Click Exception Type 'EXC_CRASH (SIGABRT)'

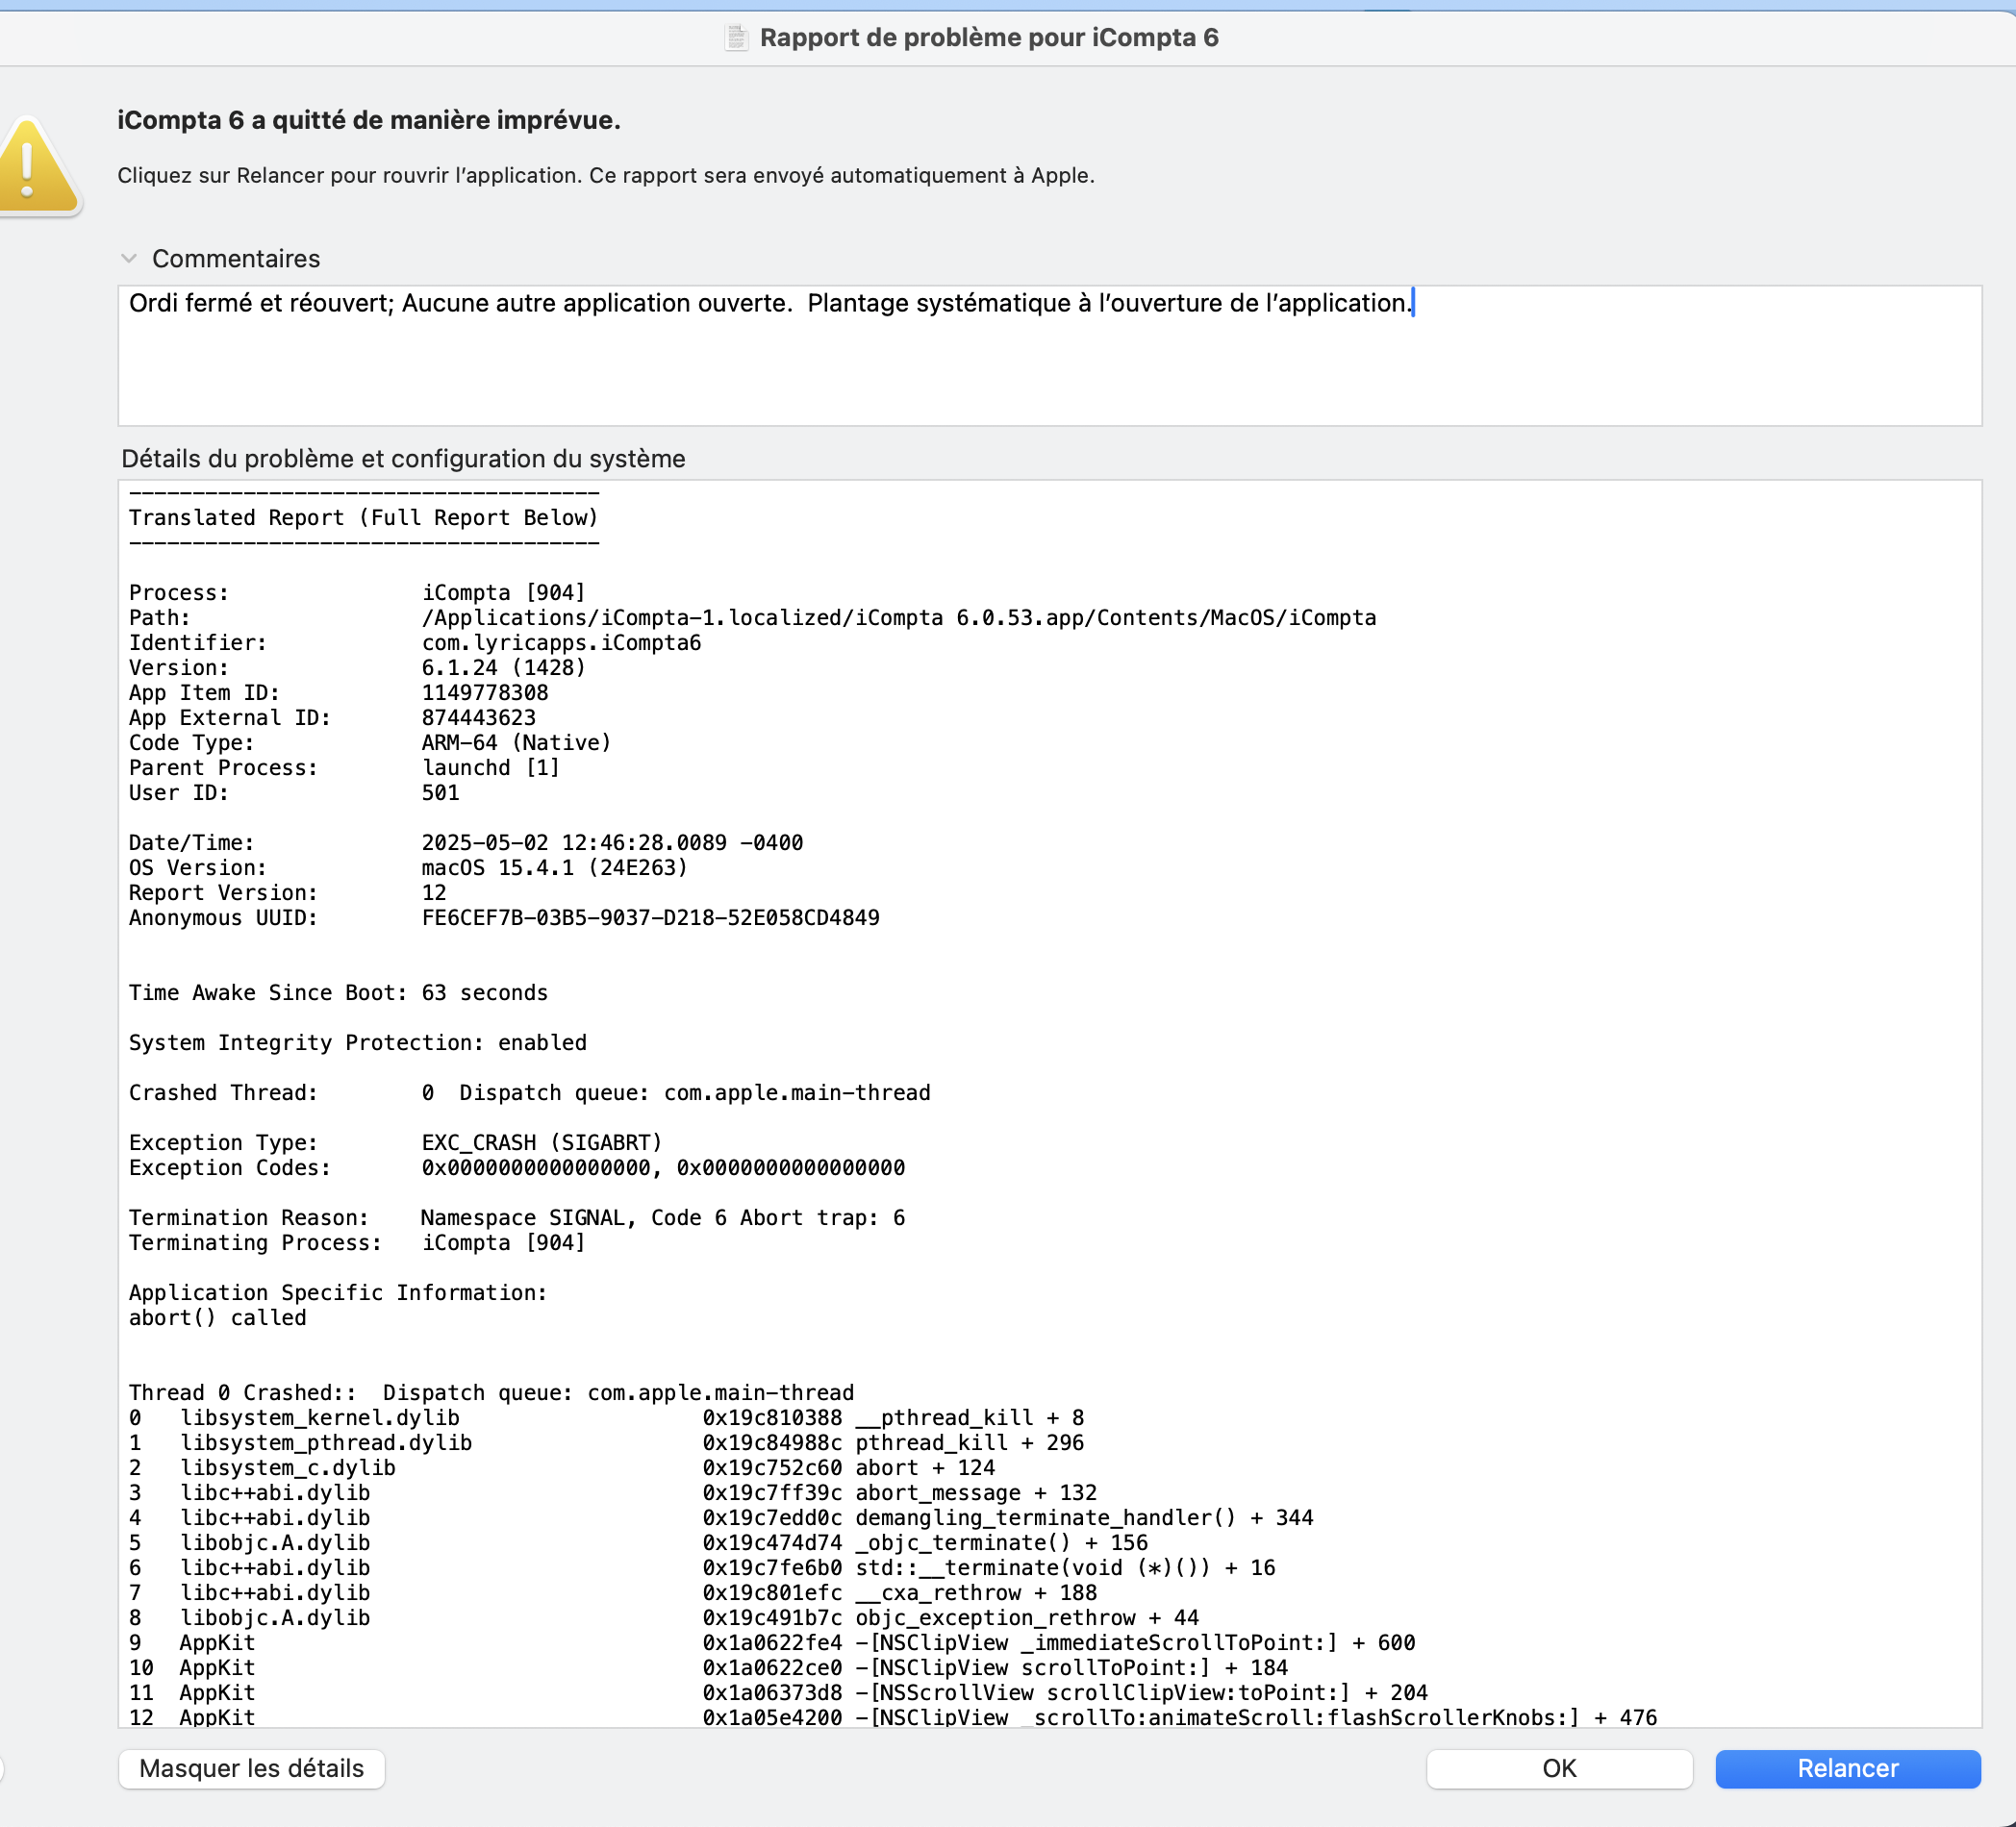542,1143
